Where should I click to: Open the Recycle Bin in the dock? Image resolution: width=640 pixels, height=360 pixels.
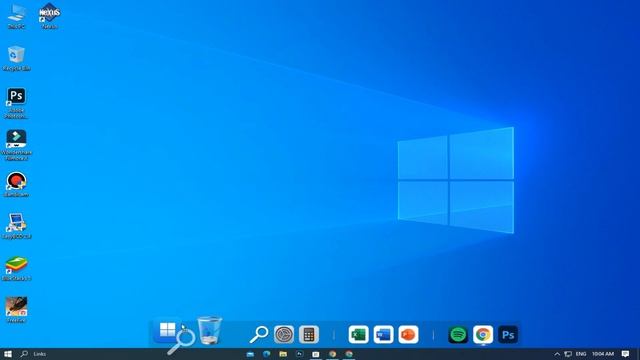[x=210, y=330]
